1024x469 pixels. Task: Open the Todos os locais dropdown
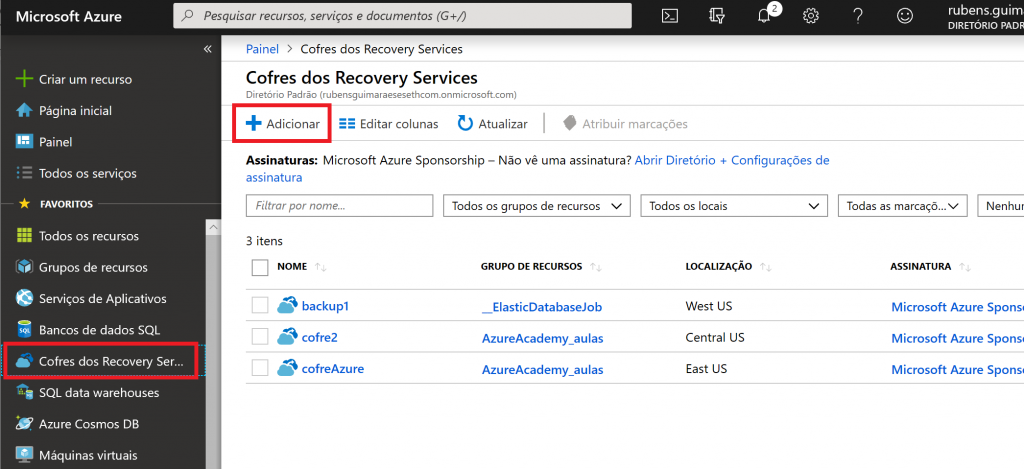tap(734, 206)
